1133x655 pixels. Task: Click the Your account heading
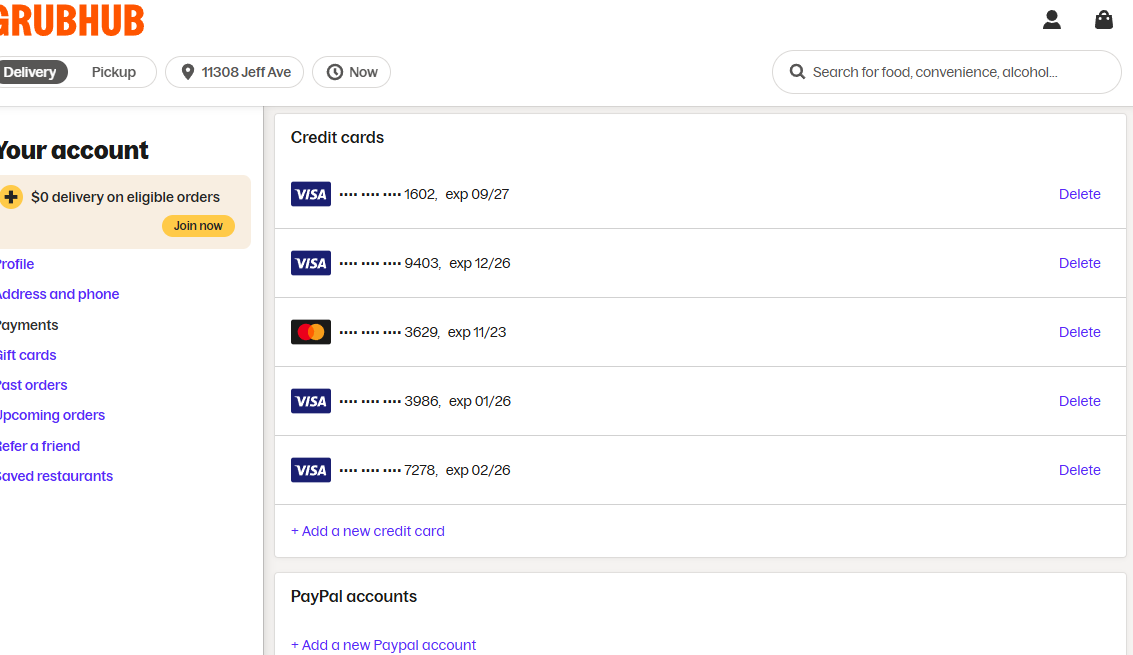click(x=74, y=150)
